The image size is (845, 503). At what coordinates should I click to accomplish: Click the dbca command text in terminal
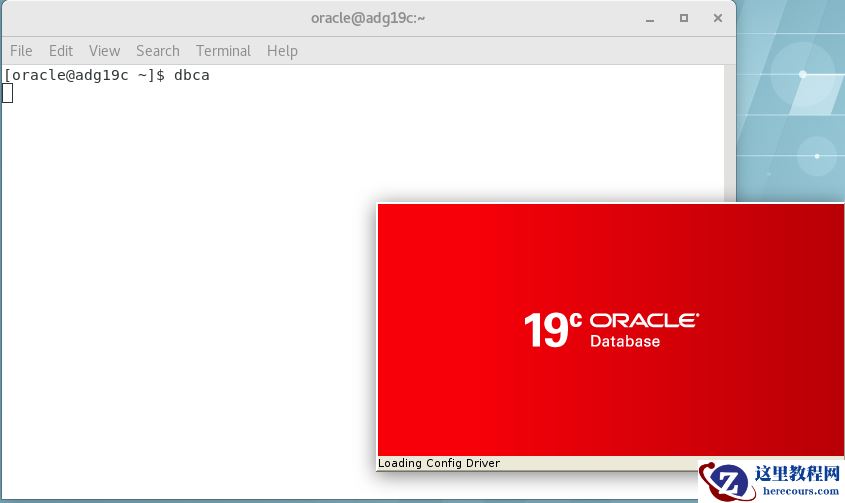click(192, 75)
